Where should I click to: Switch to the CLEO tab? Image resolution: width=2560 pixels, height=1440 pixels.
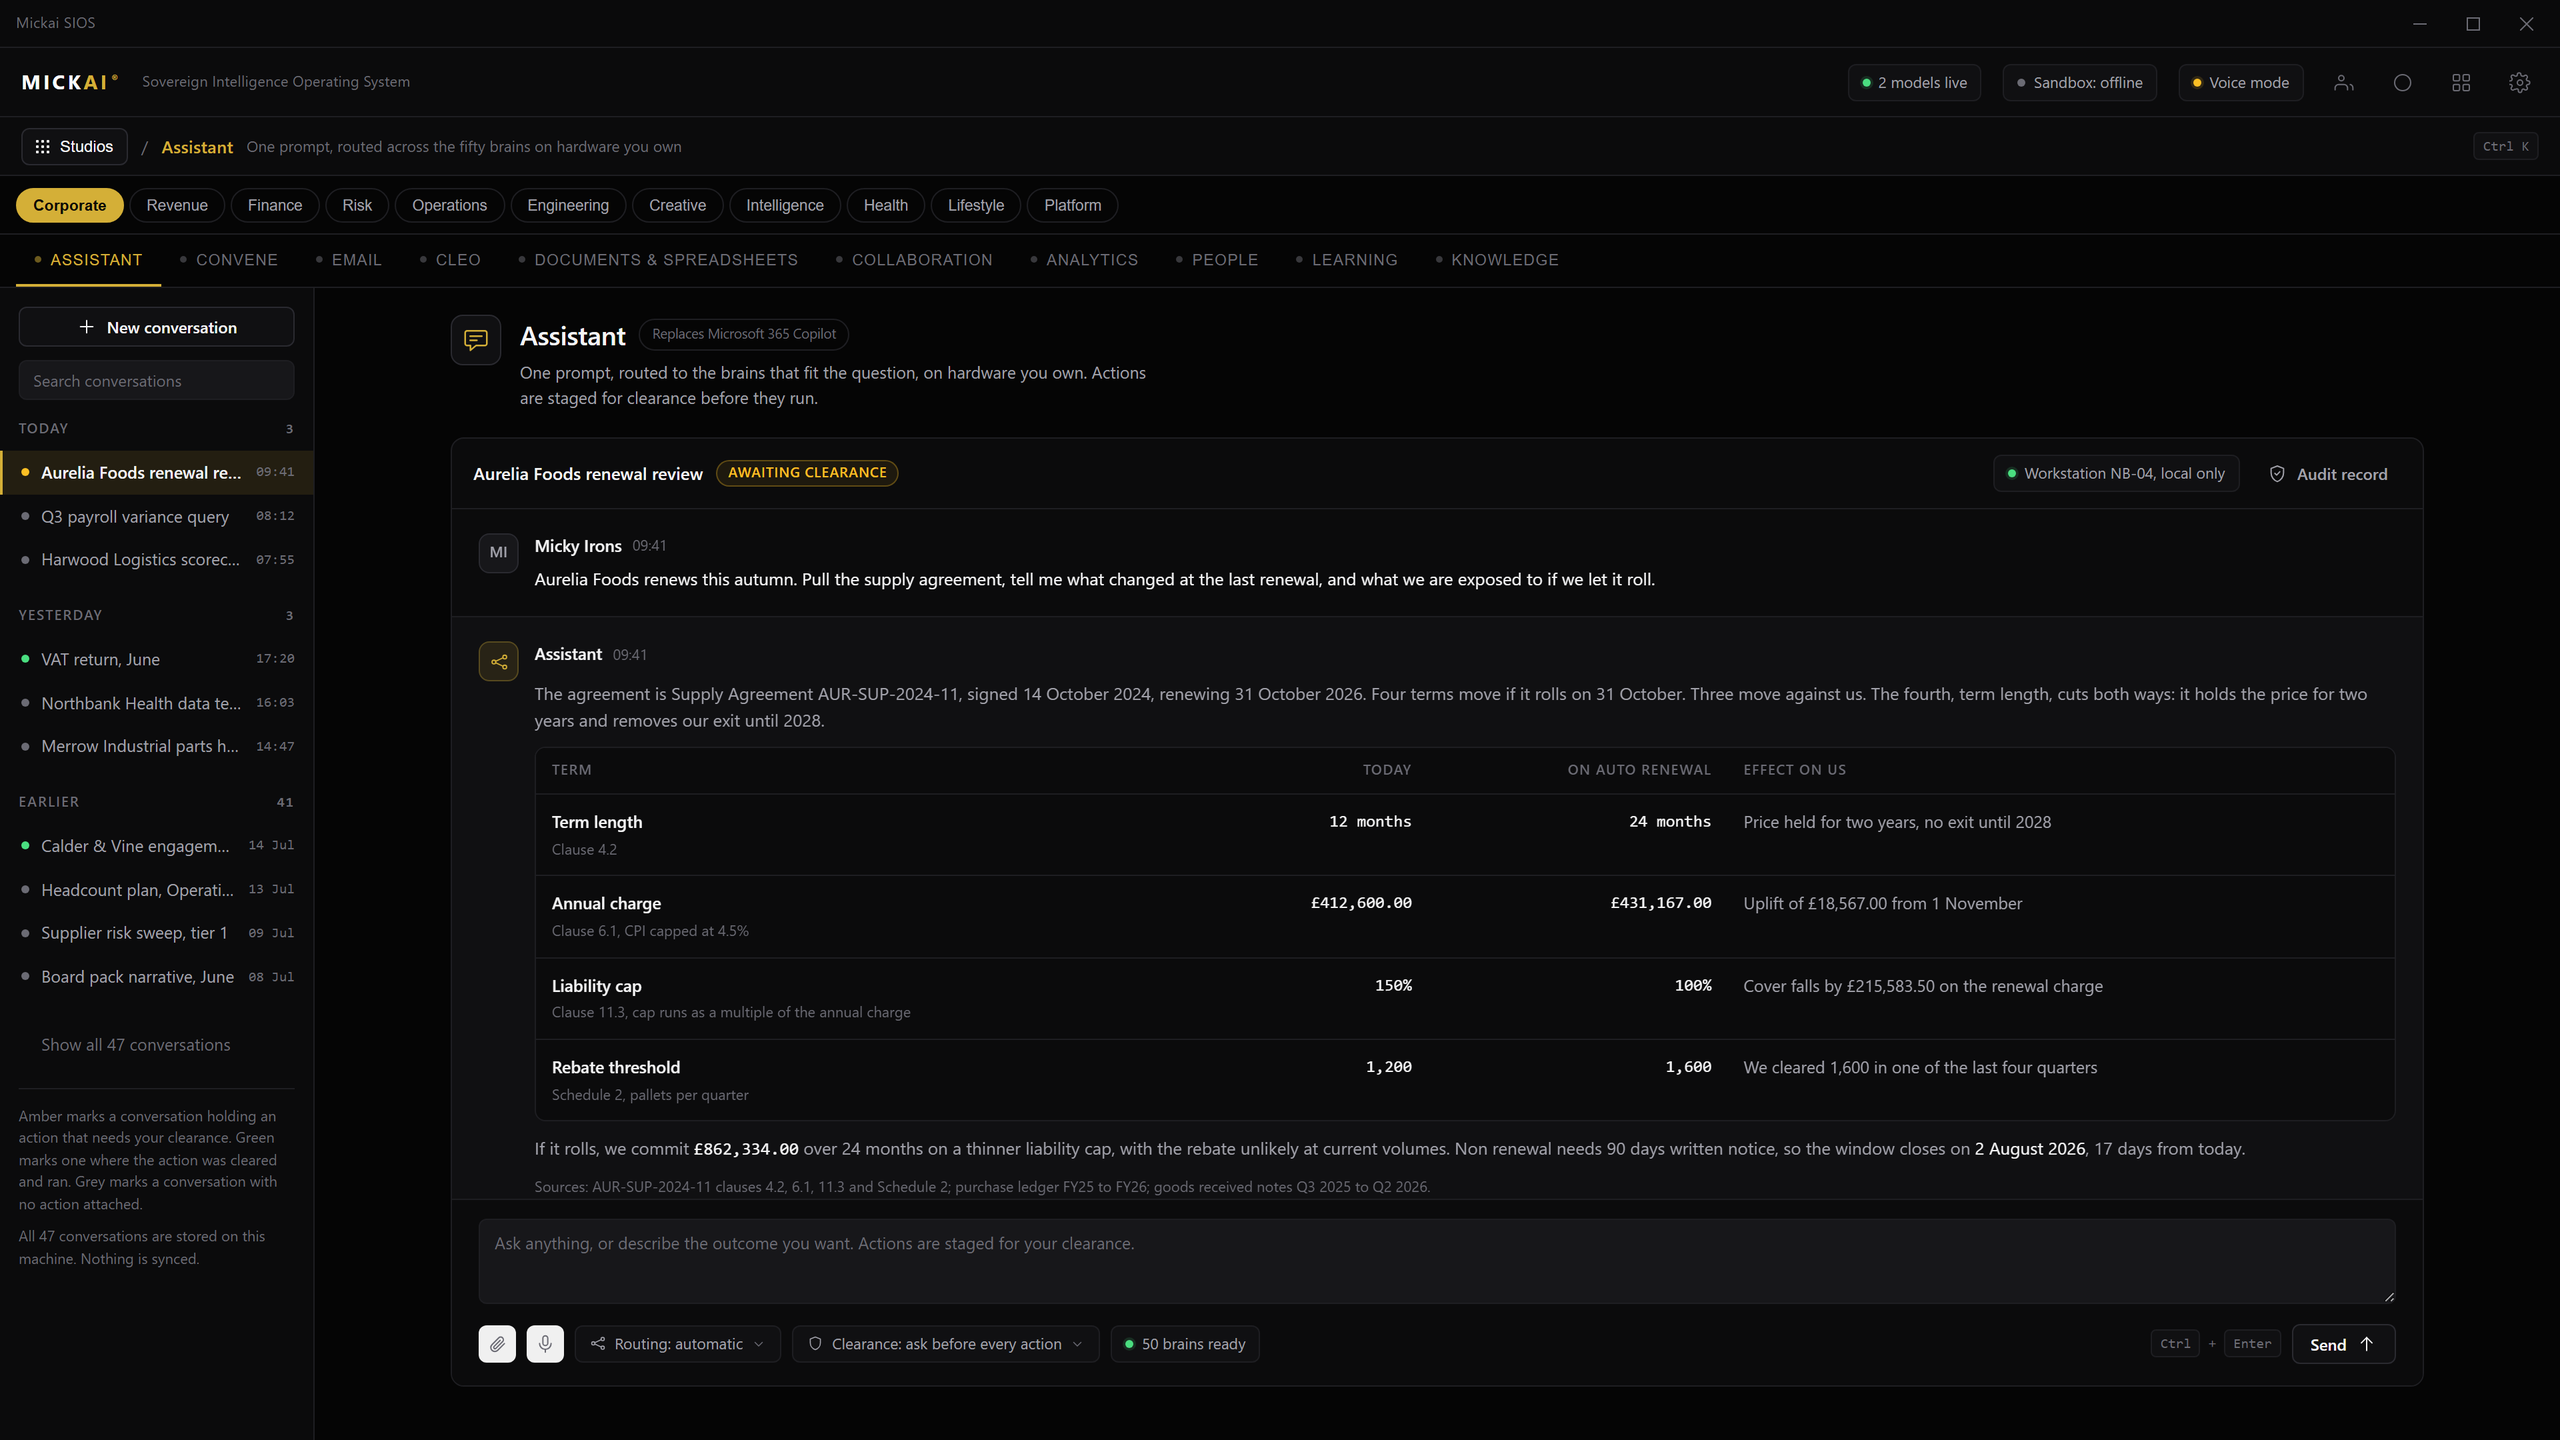pos(451,260)
